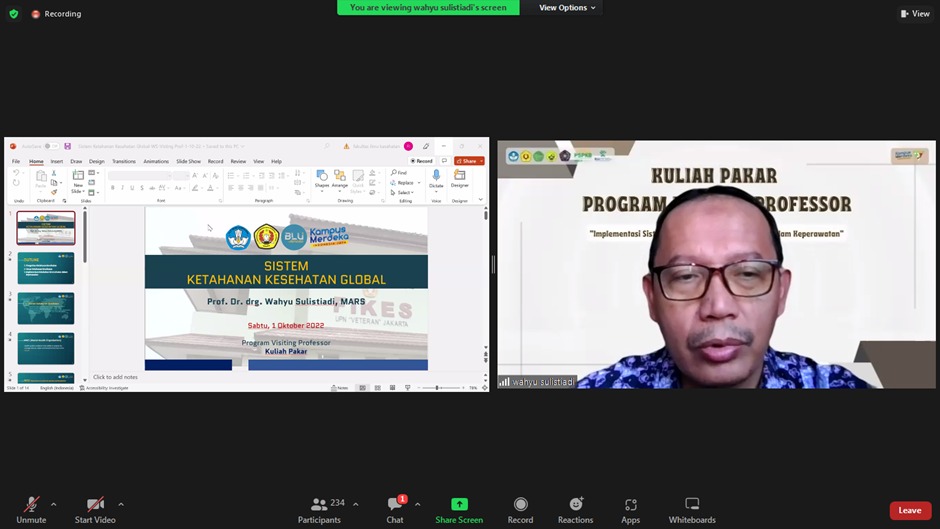Open the Apps panel

pos(630,509)
